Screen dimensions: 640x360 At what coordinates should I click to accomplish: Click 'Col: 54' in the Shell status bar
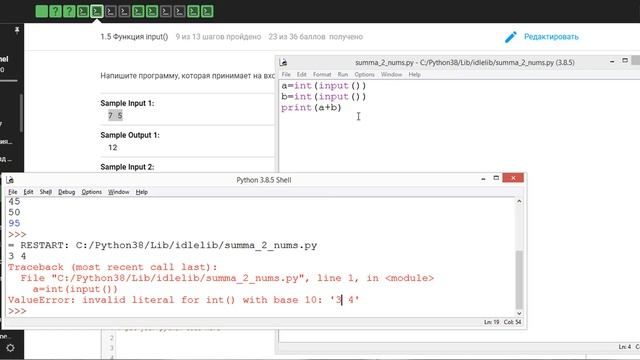(x=512, y=322)
